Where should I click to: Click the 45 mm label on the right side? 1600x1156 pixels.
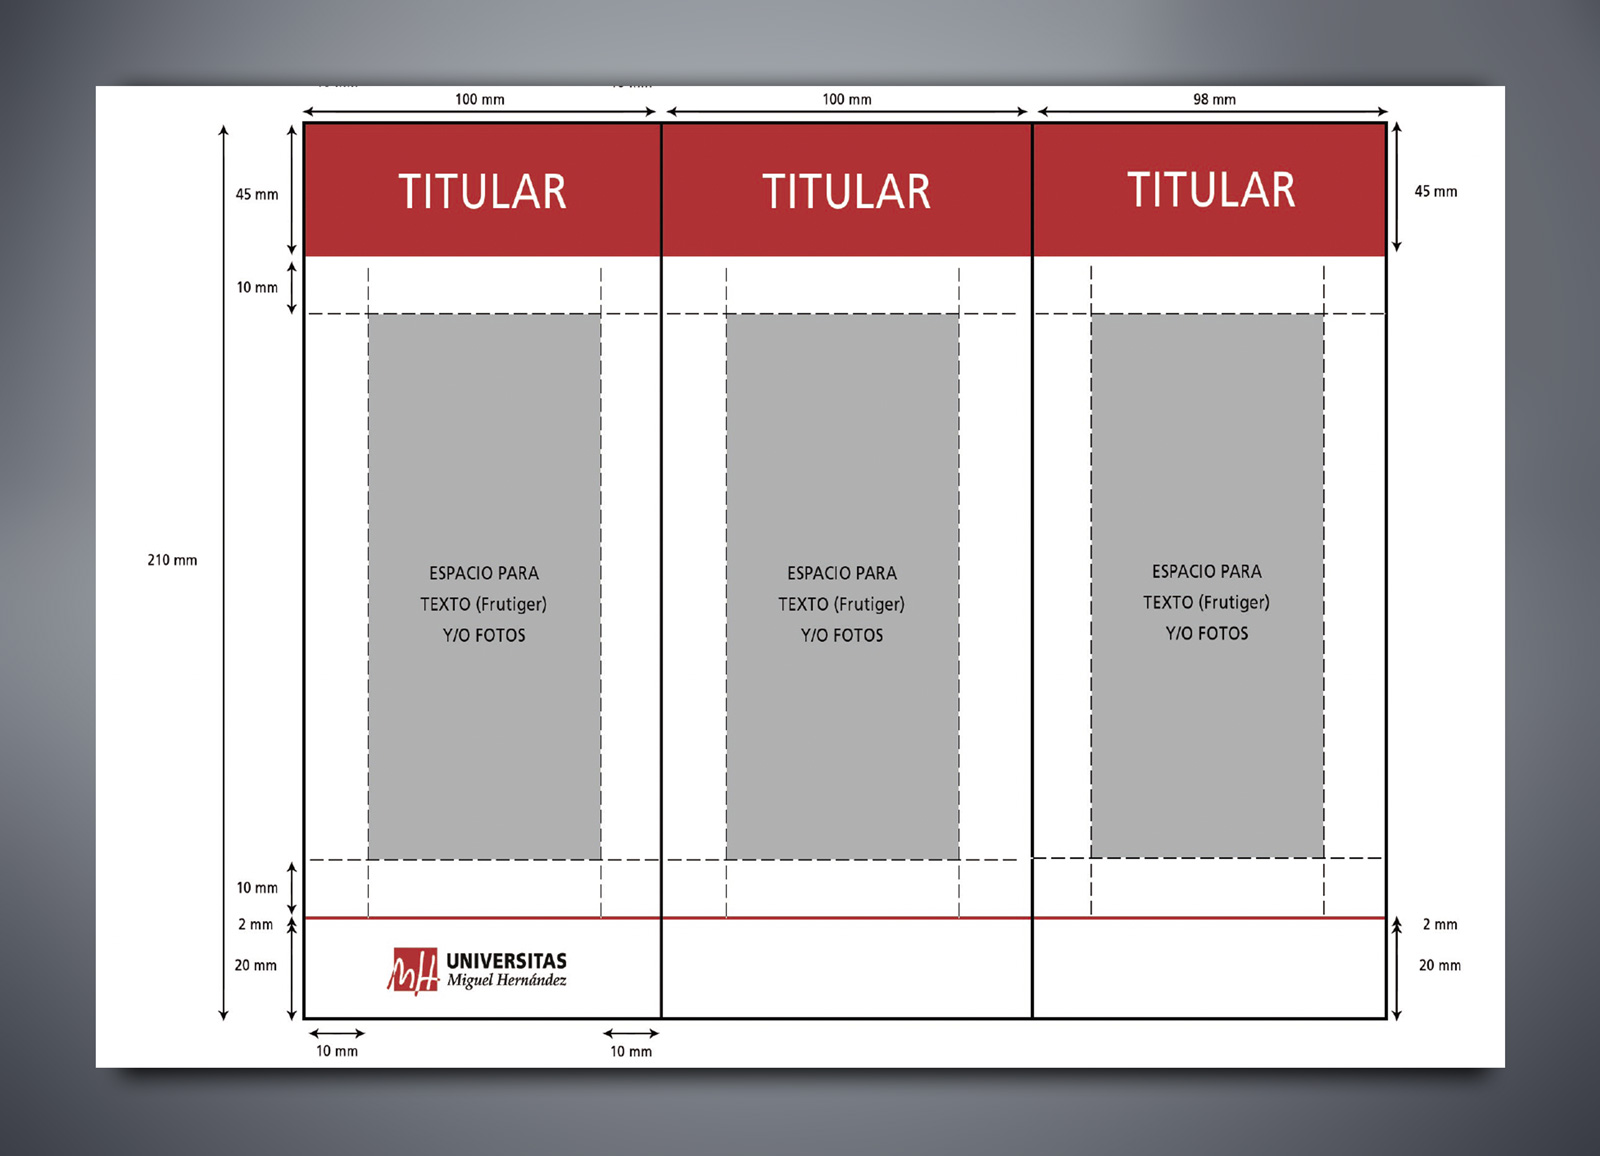(x=1435, y=191)
